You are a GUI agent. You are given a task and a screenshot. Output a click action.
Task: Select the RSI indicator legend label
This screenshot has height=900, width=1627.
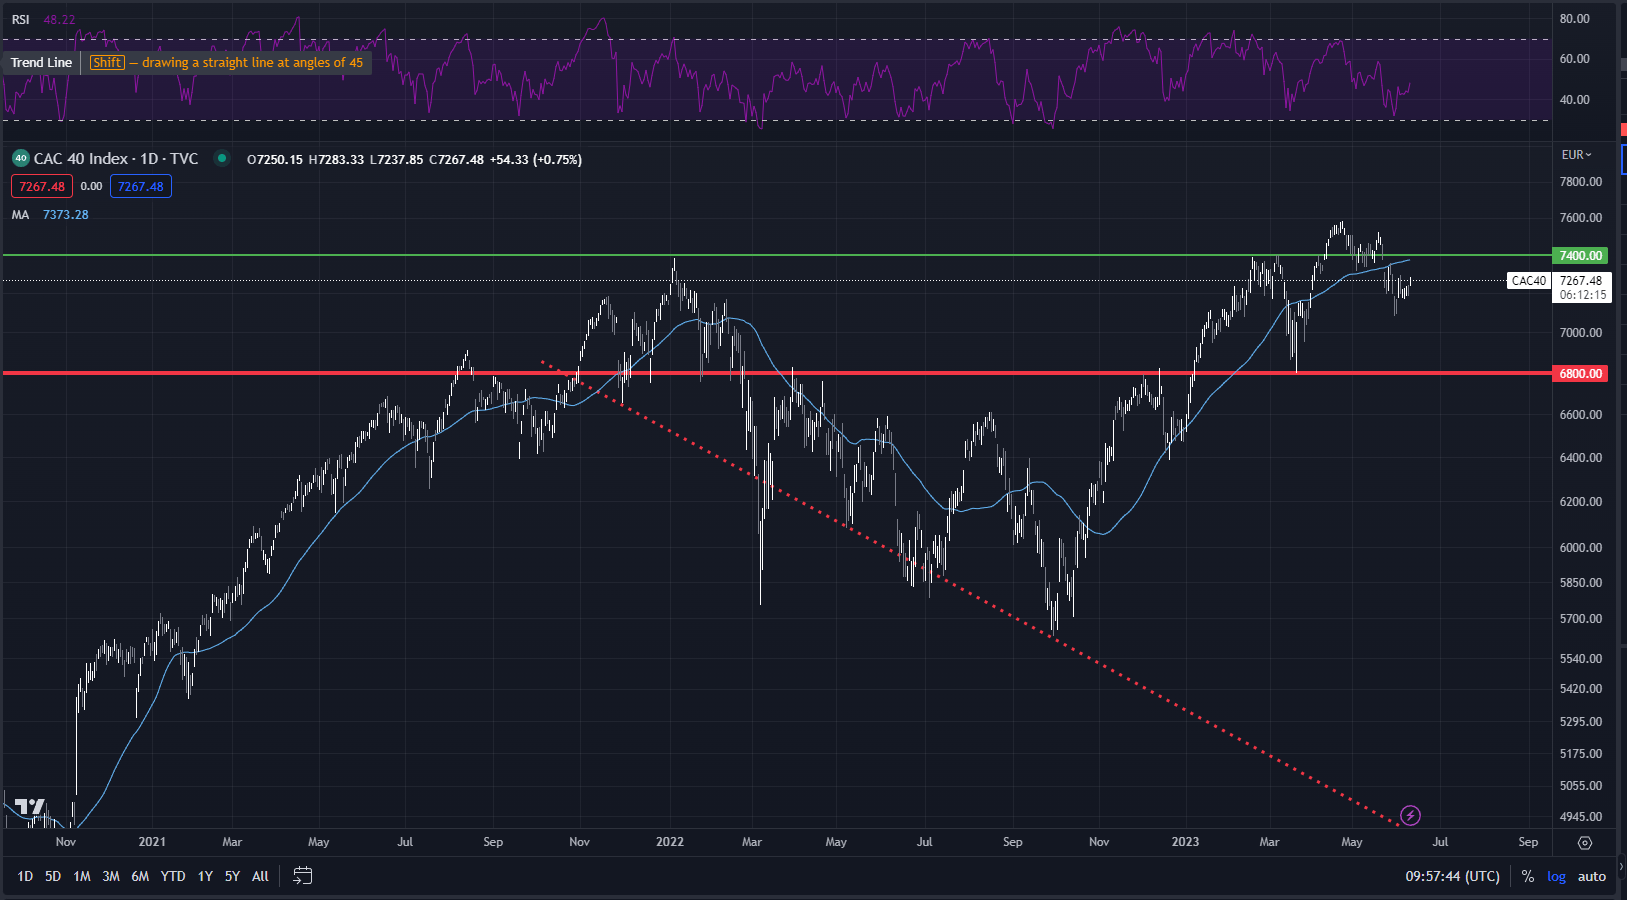pyautogui.click(x=20, y=20)
